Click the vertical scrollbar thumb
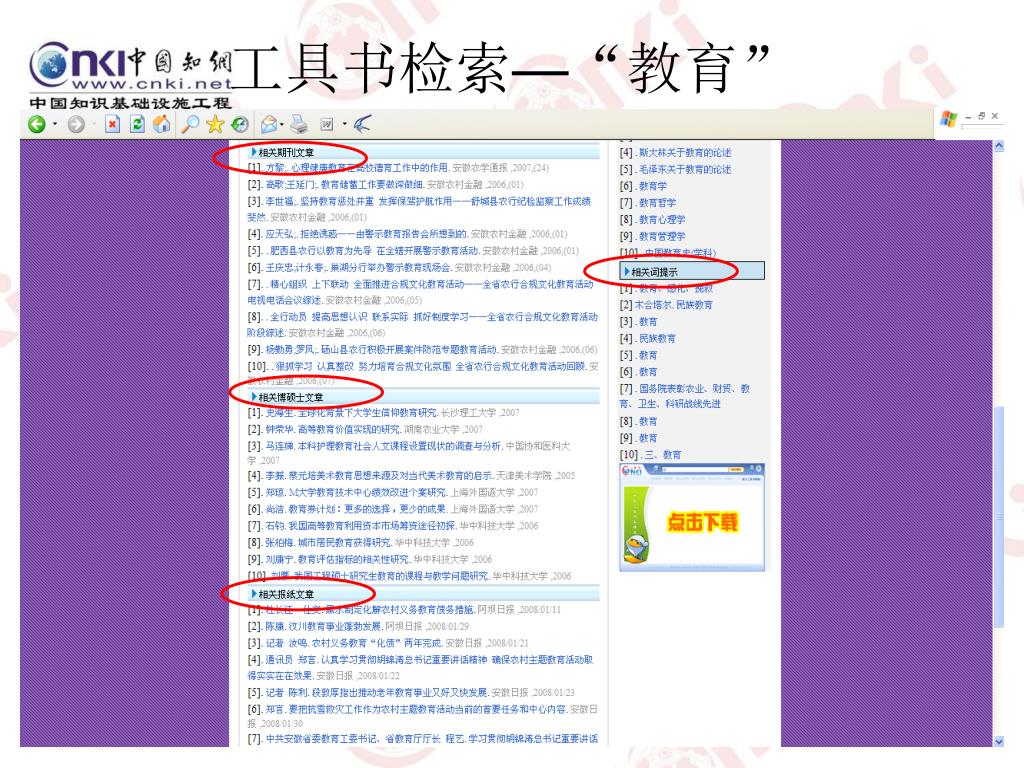Image resolution: width=1024 pixels, height=768 pixels. (999, 517)
